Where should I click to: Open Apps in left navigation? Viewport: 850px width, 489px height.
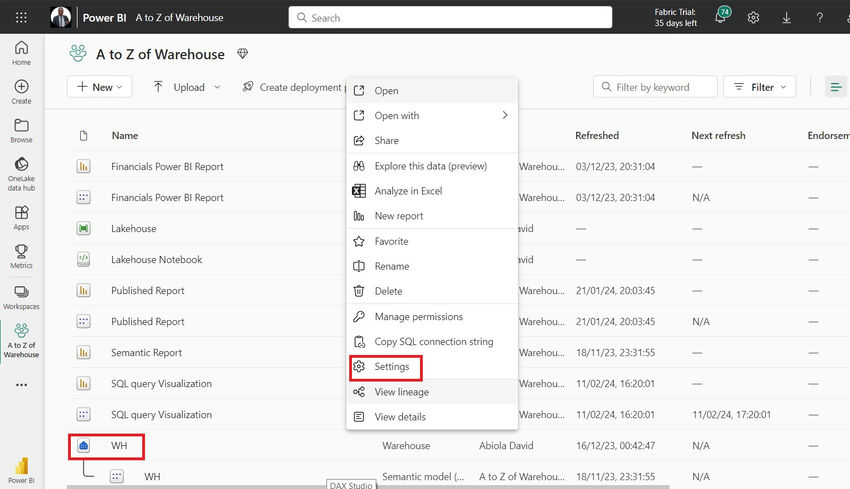(21, 217)
